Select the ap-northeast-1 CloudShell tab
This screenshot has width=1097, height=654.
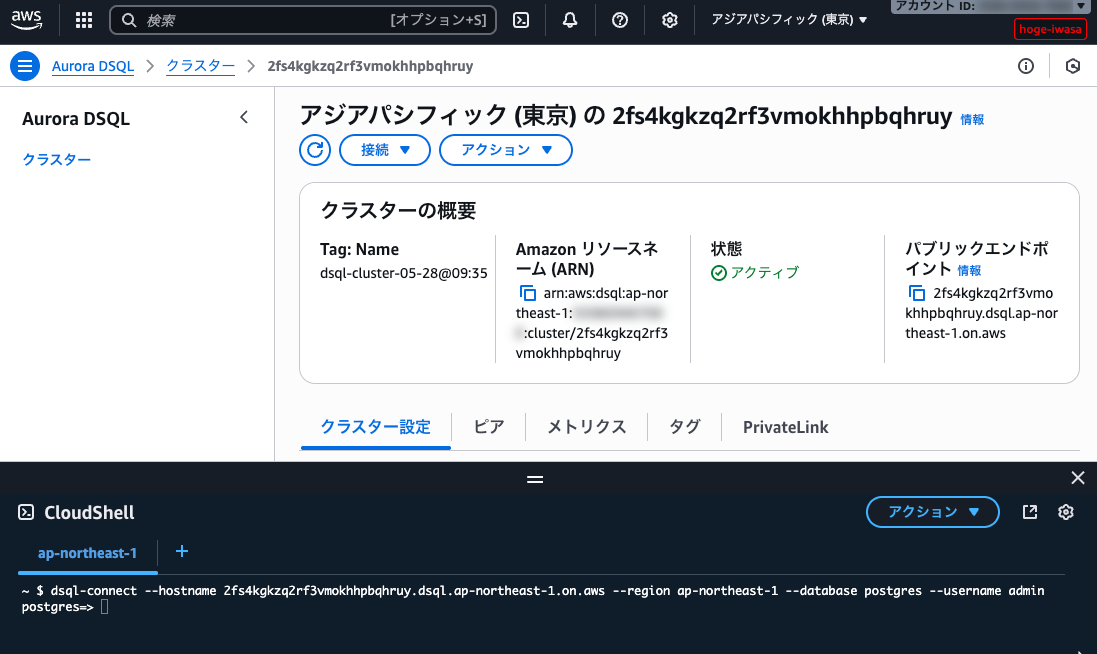click(x=87, y=553)
